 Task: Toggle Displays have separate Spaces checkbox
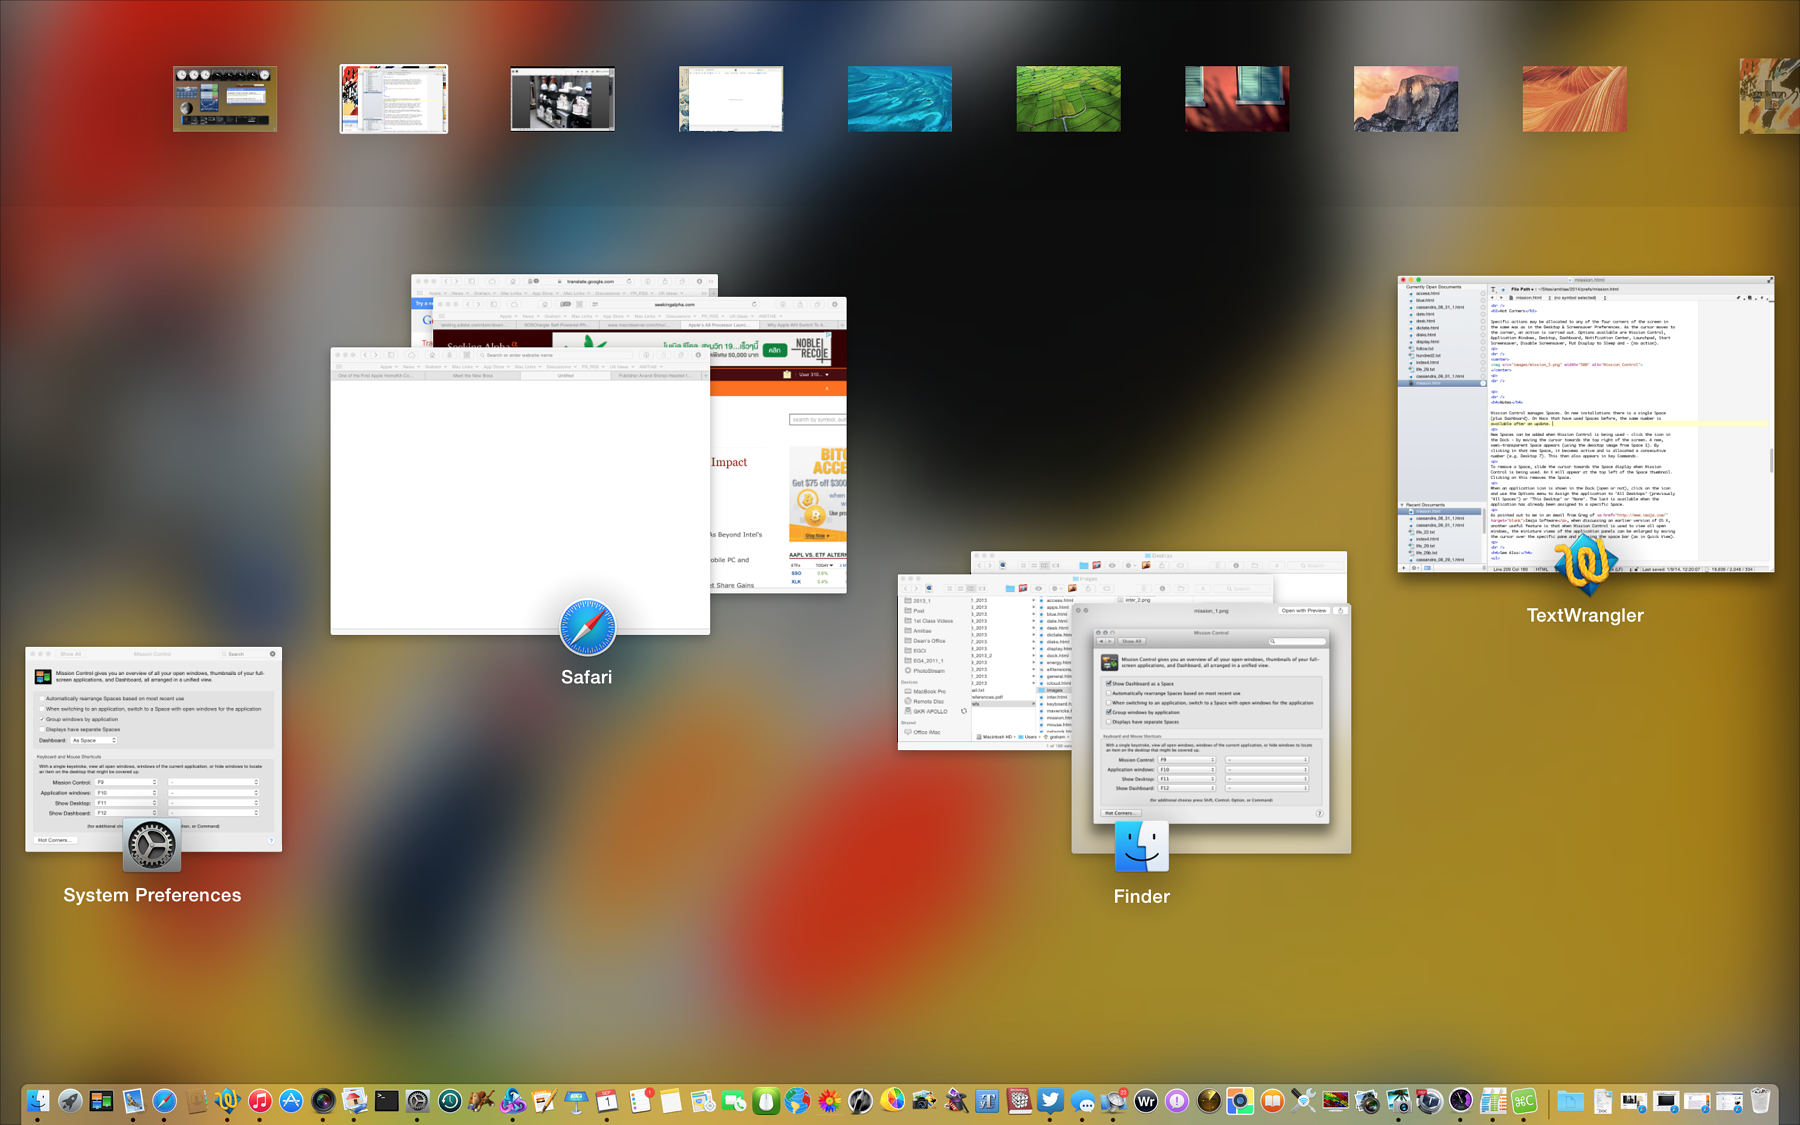tap(42, 729)
